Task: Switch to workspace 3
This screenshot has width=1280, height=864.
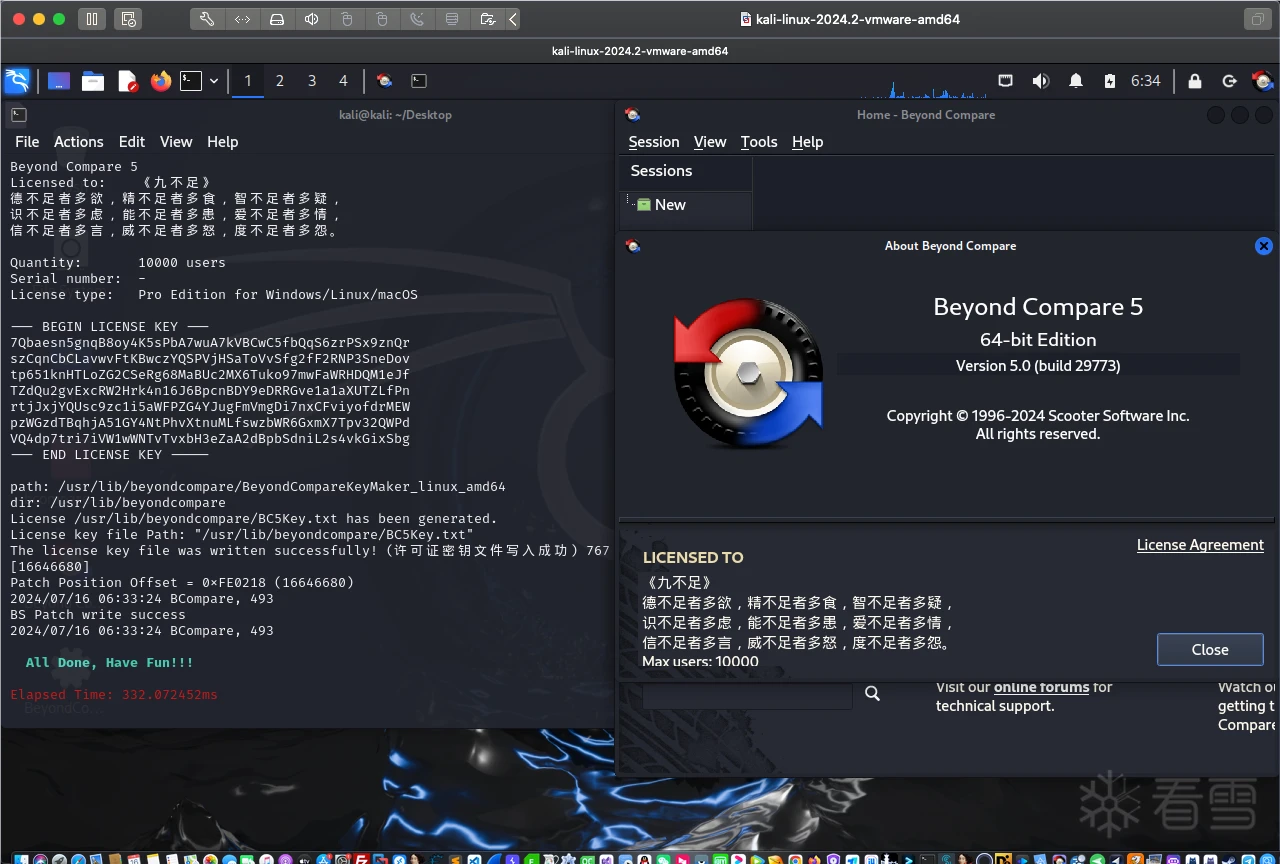Action: point(312,81)
